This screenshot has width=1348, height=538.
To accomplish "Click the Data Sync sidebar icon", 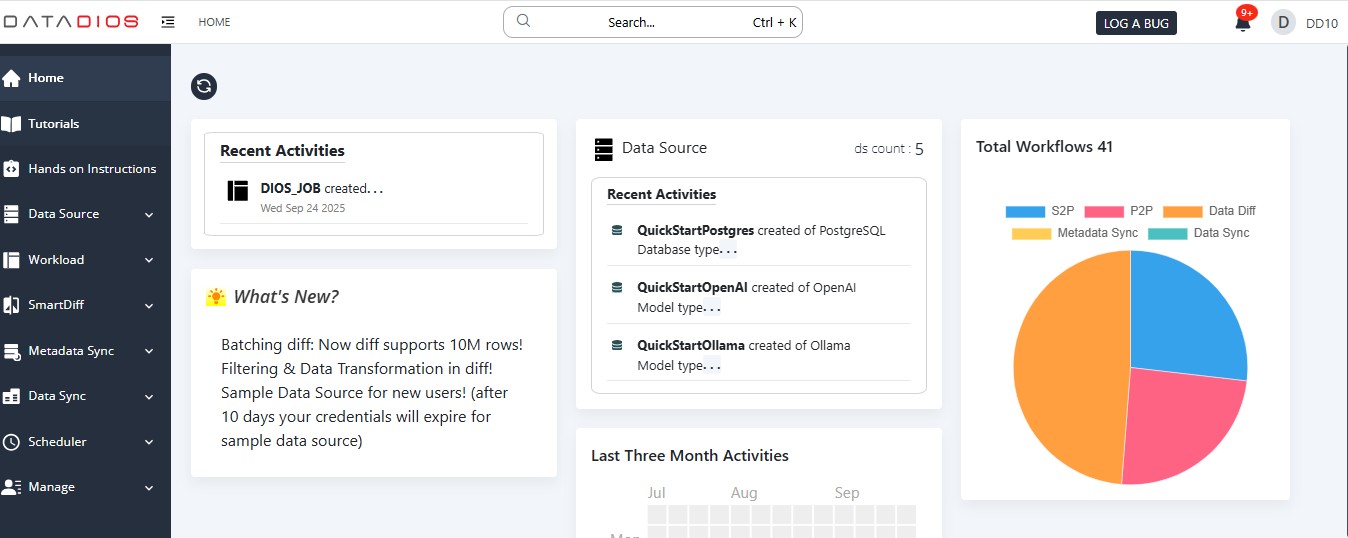I will coord(12,396).
